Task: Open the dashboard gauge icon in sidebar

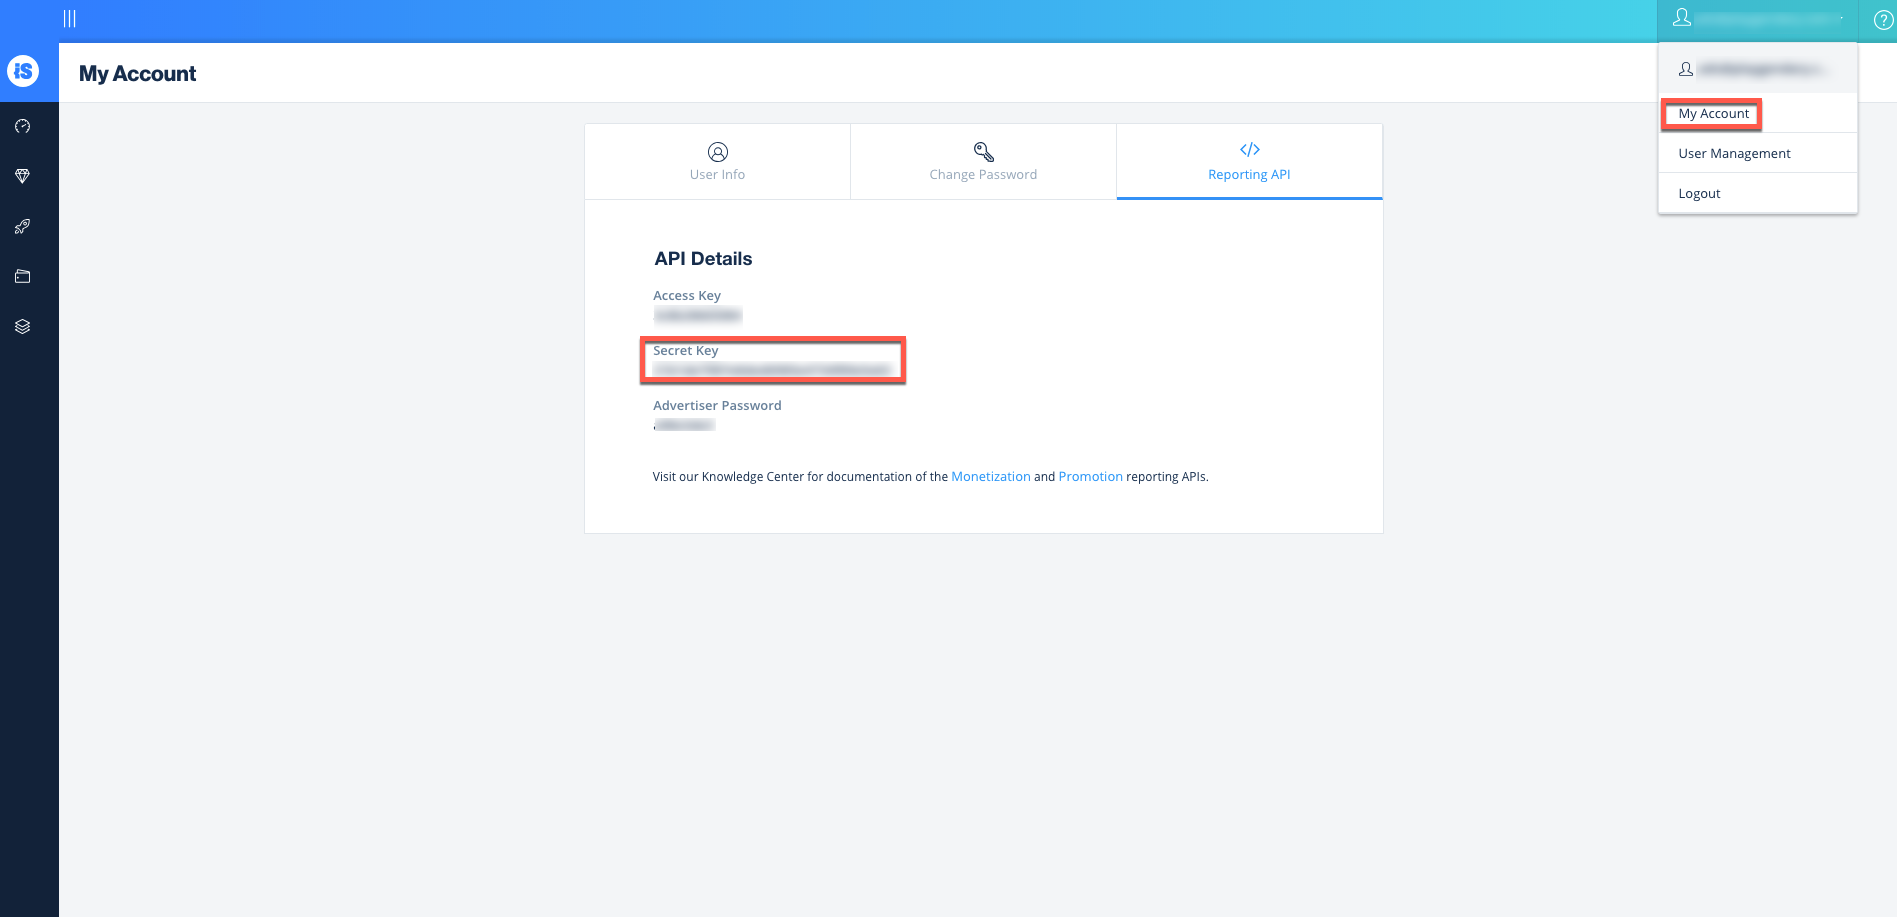Action: [23, 127]
